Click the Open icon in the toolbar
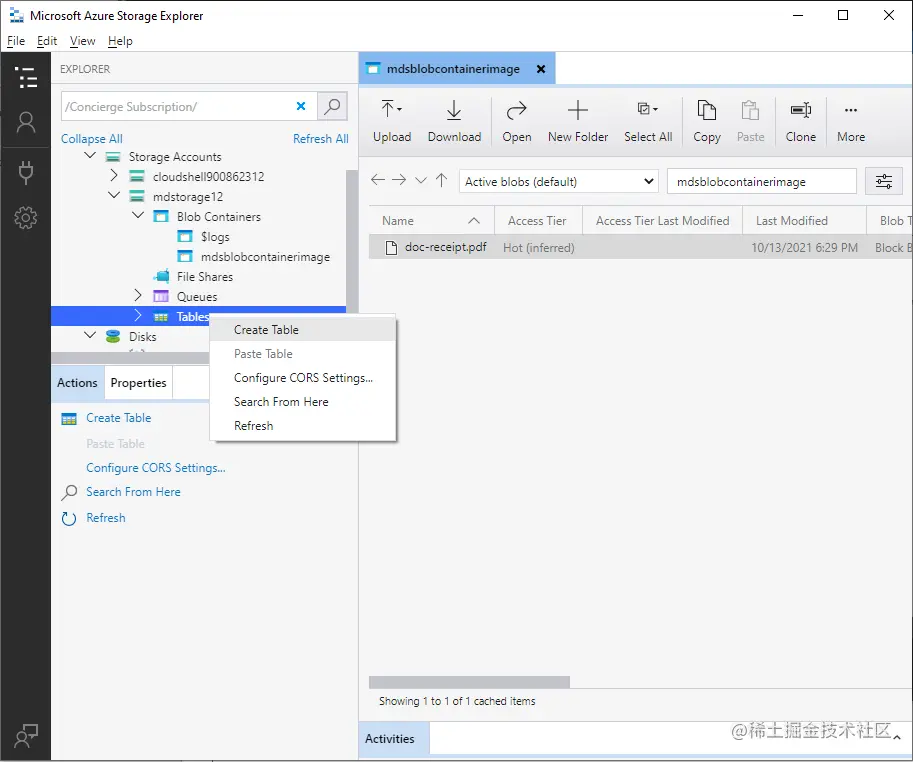The height and width of the screenshot is (762, 913). click(x=517, y=120)
